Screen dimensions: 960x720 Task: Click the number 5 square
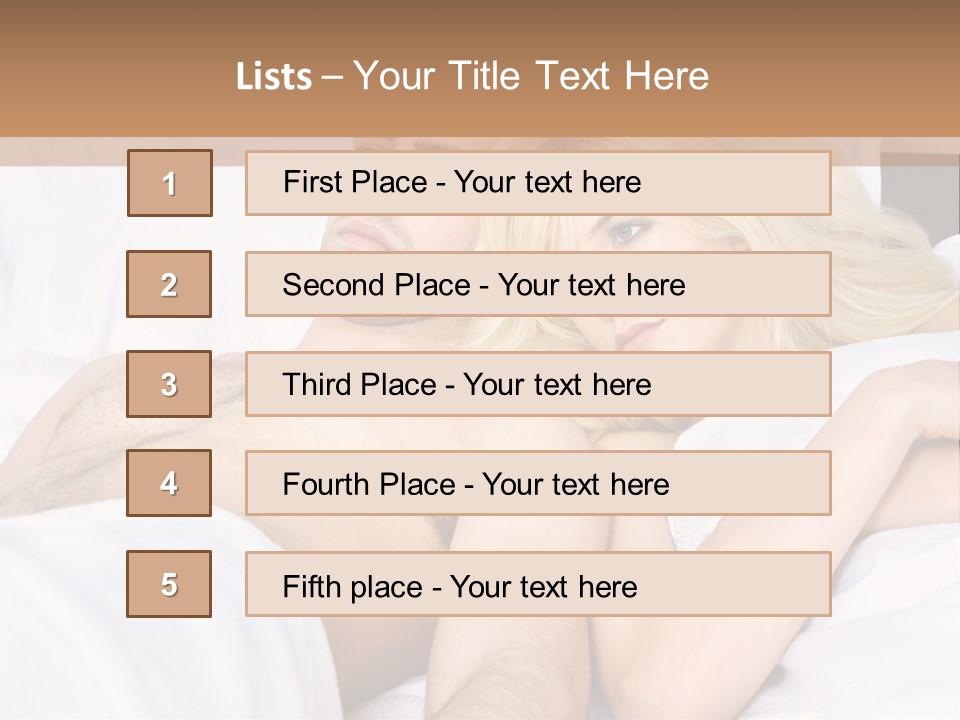click(x=169, y=584)
